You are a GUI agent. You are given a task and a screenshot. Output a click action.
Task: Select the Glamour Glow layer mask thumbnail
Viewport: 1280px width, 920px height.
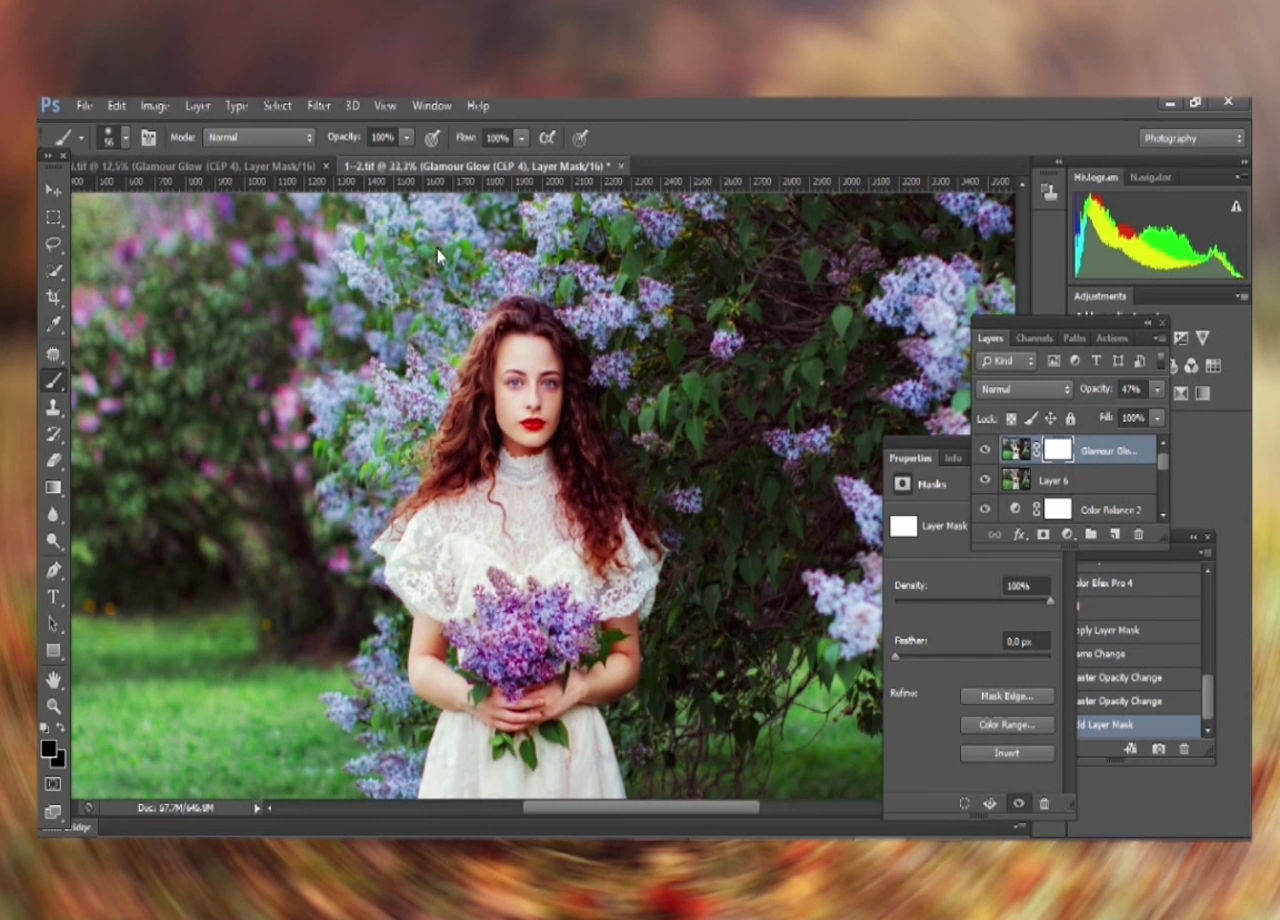click(1057, 450)
